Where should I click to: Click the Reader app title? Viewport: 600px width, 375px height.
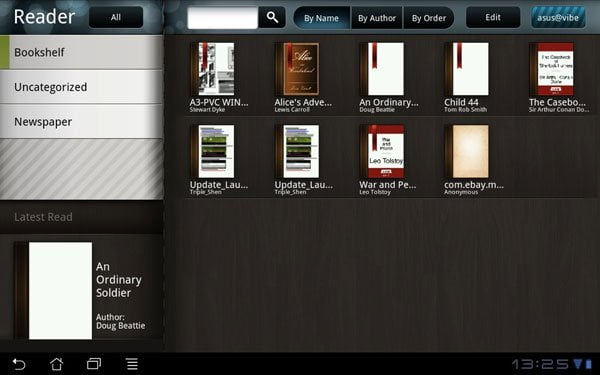[44, 16]
